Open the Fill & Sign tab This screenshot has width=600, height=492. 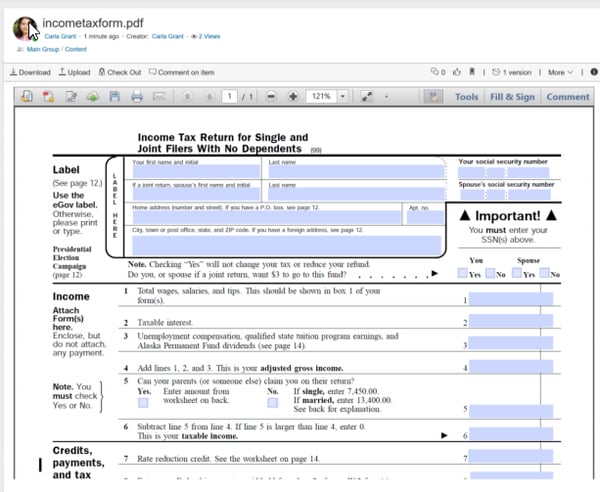511,97
